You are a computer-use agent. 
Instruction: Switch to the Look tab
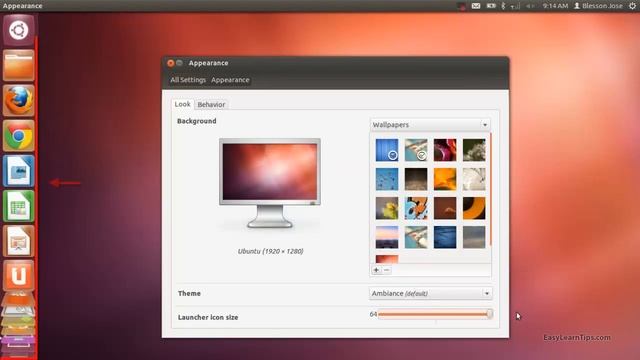pos(182,104)
